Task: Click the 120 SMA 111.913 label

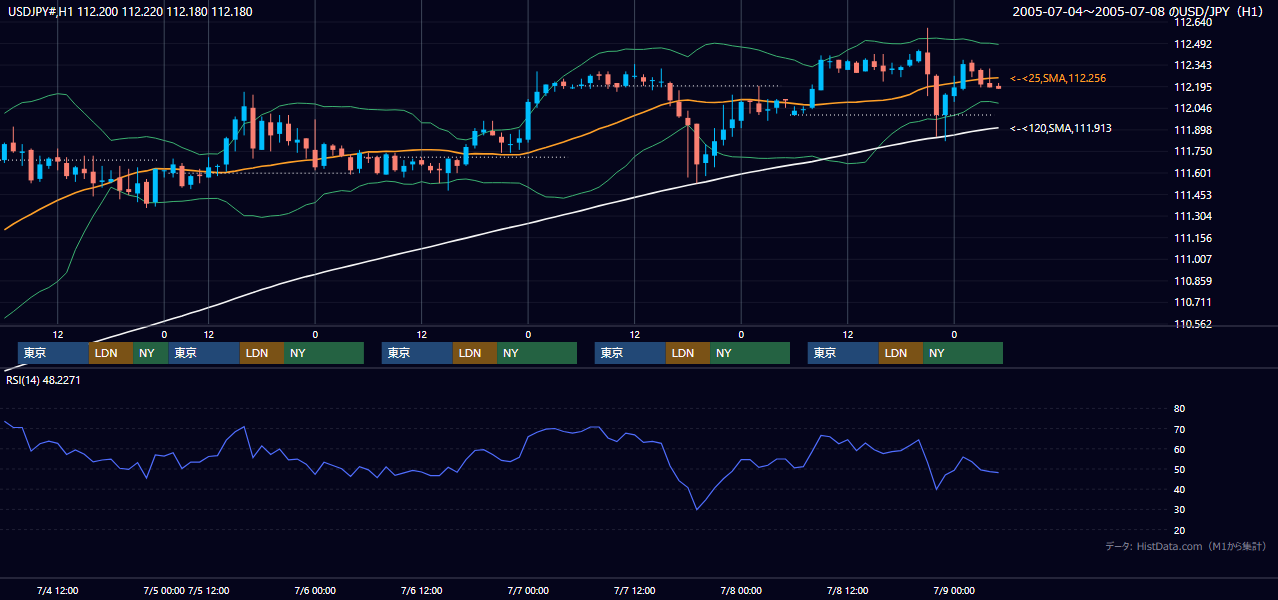Action: [1061, 129]
